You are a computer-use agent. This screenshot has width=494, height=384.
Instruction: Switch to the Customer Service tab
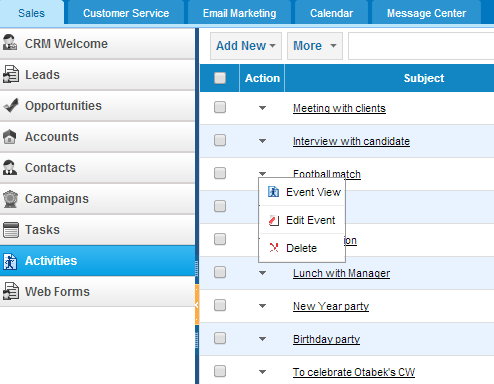click(x=126, y=13)
